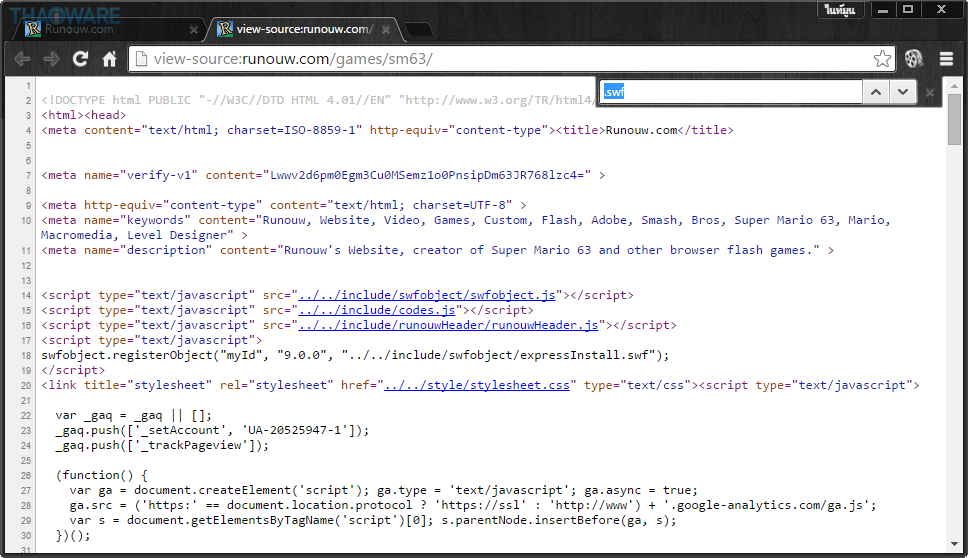Screen dimensions: 968x558
Task: Click the scrollbar down arrow
Action: pyautogui.click(x=954, y=544)
